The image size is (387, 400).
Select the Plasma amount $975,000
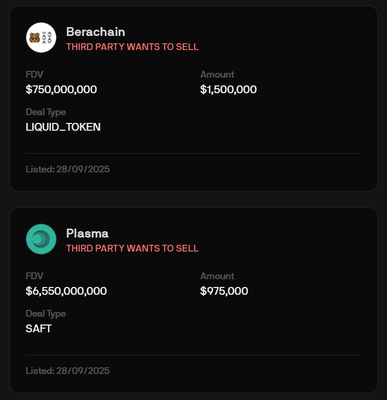coord(224,291)
